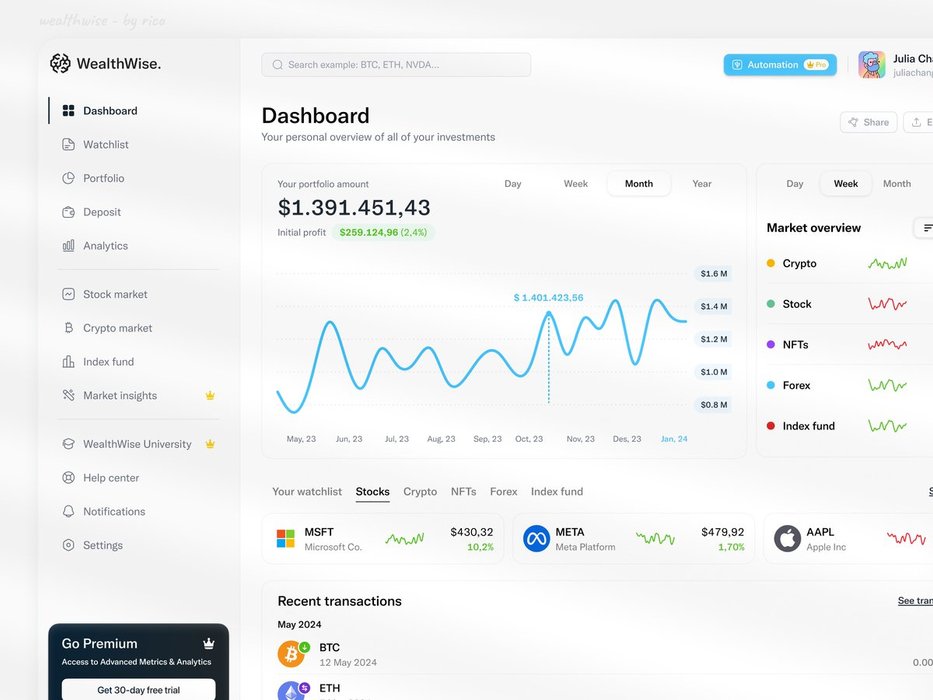Open the Help center lifebuoy icon

68,477
